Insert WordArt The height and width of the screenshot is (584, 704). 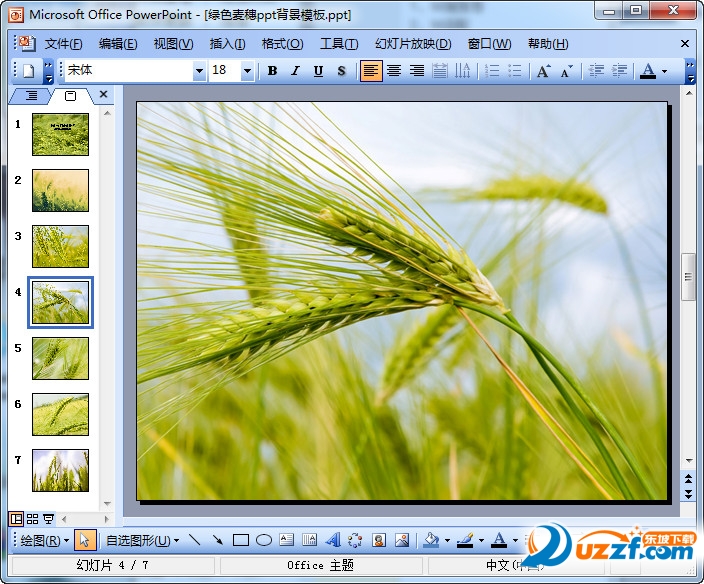333,540
